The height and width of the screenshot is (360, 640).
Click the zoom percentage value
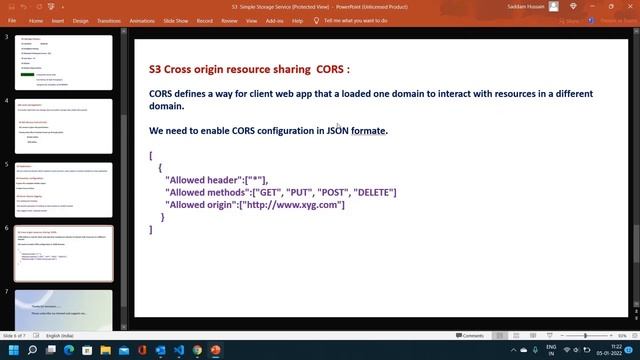[622, 336]
